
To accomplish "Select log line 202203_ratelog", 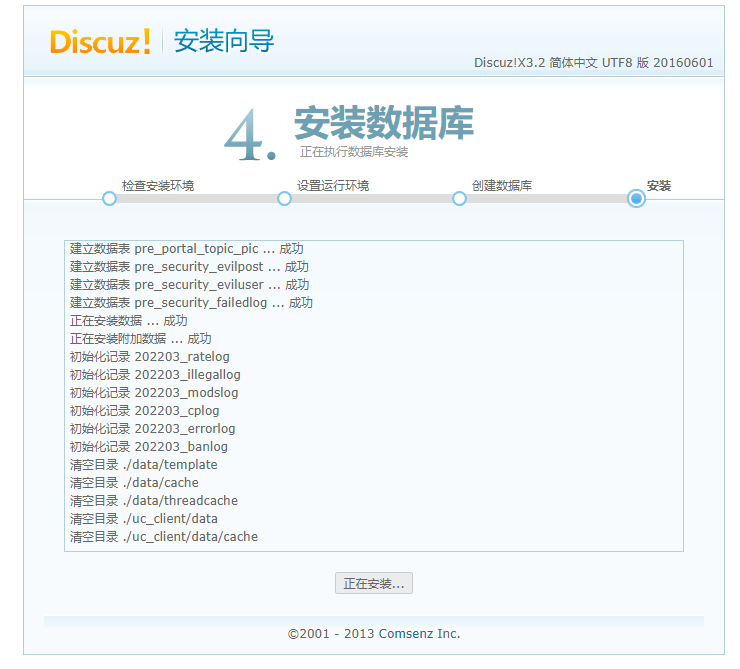I will point(150,357).
